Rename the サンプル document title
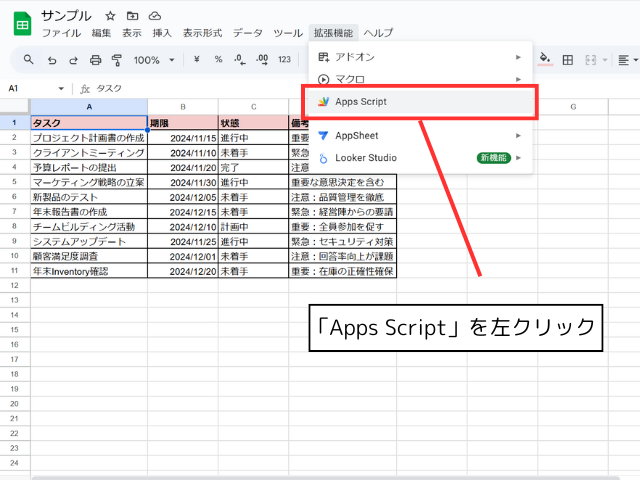 click(67, 16)
